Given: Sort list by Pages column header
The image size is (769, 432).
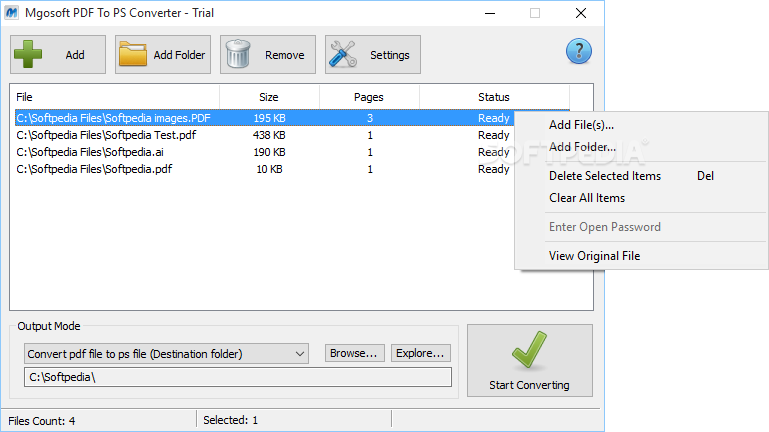Looking at the screenshot, I should click(369, 97).
